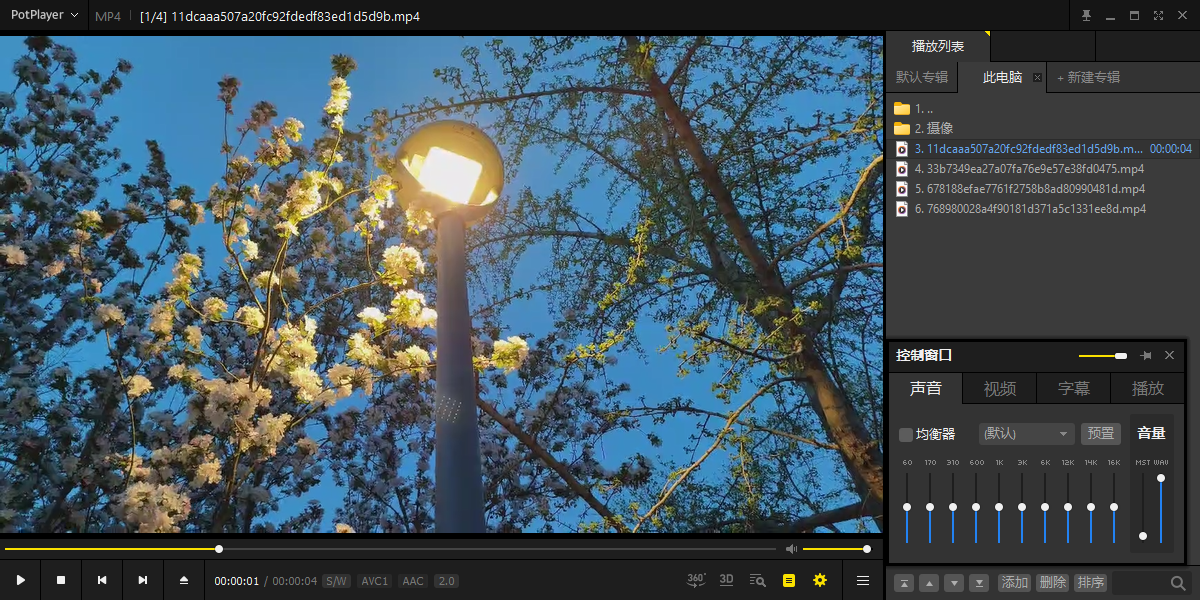Toggle the yellow playlist panel button

pyautogui.click(x=789, y=580)
